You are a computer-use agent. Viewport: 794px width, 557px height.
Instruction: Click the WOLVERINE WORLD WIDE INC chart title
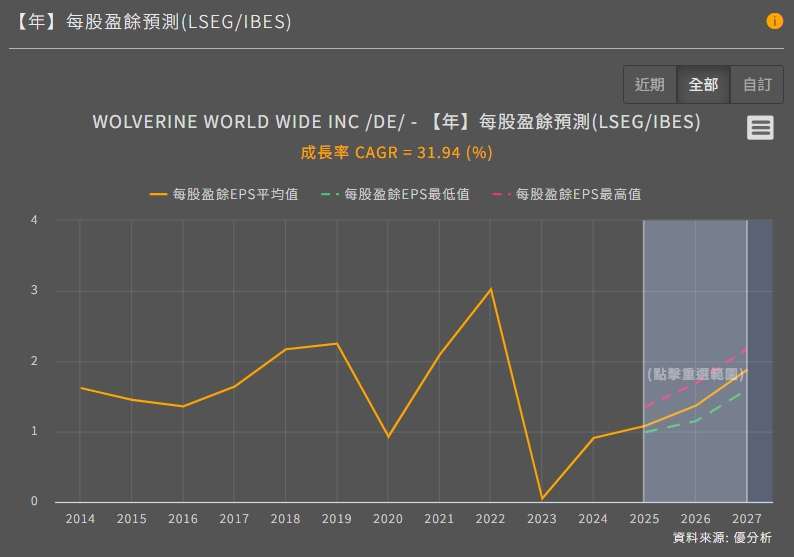point(396,122)
